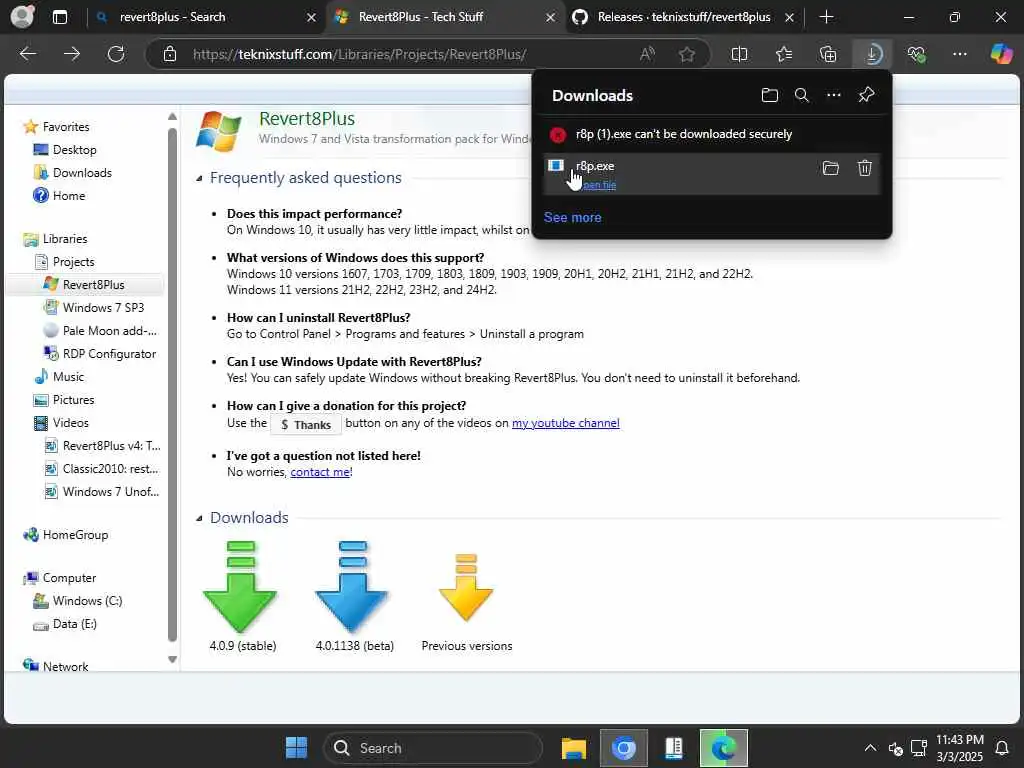Toggle split screen view

(x=739, y=54)
